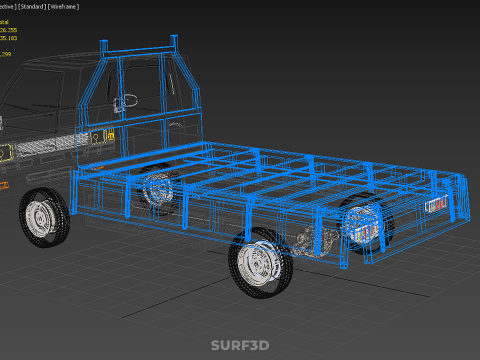This screenshot has height=360, width=480.
Task: Open the [Standard] viewport shading menu
Action: (32, 7)
